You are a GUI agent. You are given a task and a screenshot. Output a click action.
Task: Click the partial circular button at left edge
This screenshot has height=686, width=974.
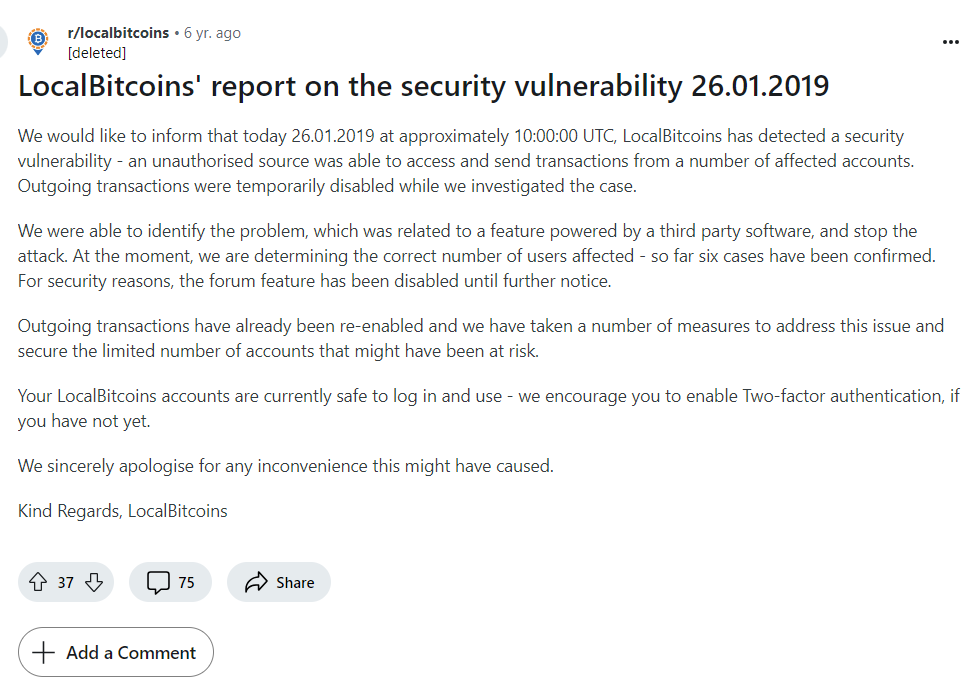(3, 42)
